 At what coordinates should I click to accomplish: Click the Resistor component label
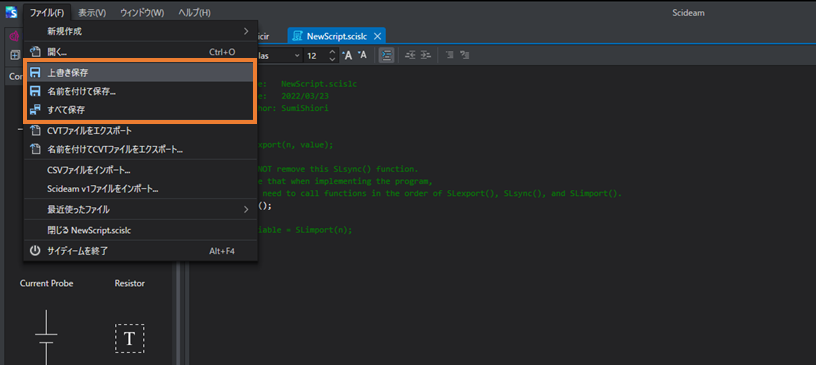point(130,284)
